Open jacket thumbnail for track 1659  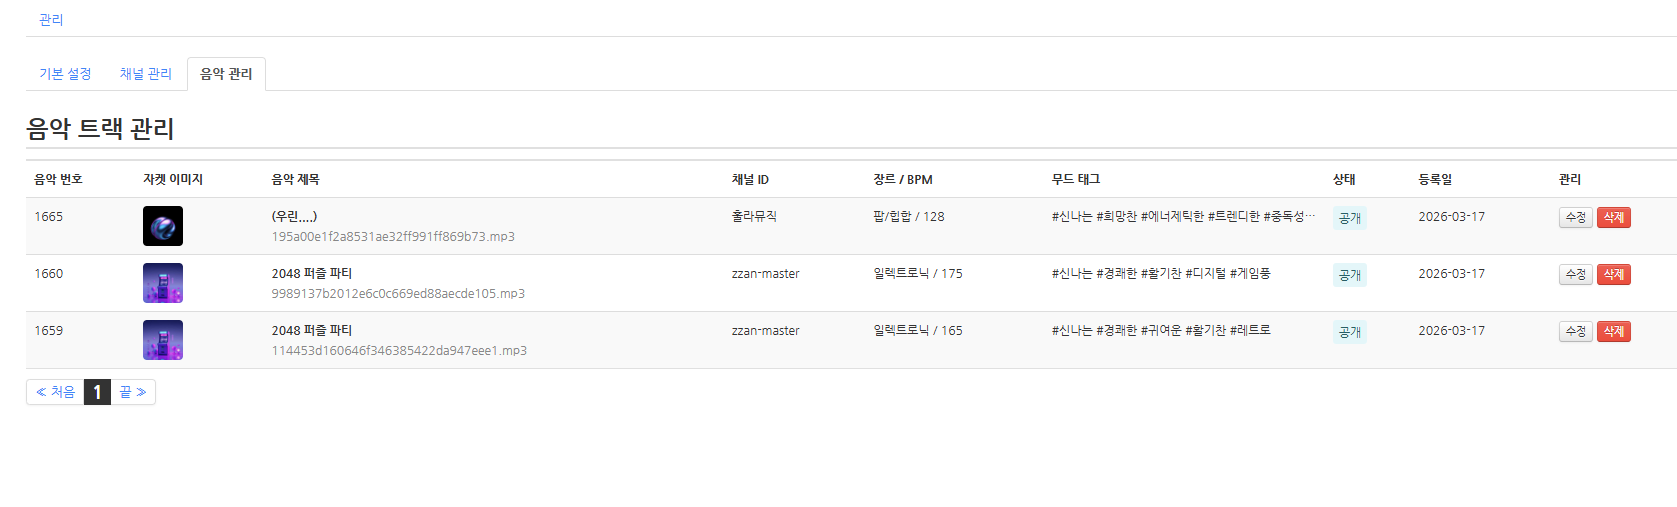coord(162,340)
